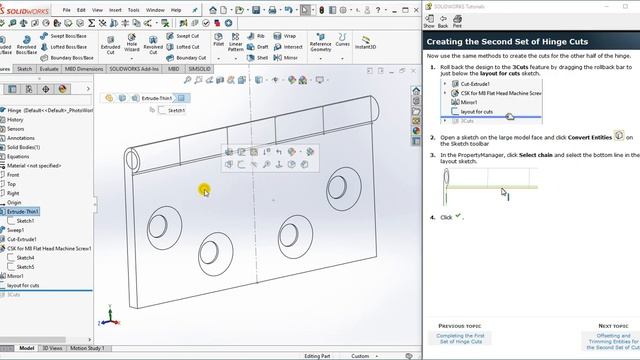Click Print in SOLIDWORKS Tutorials window

click(457, 22)
